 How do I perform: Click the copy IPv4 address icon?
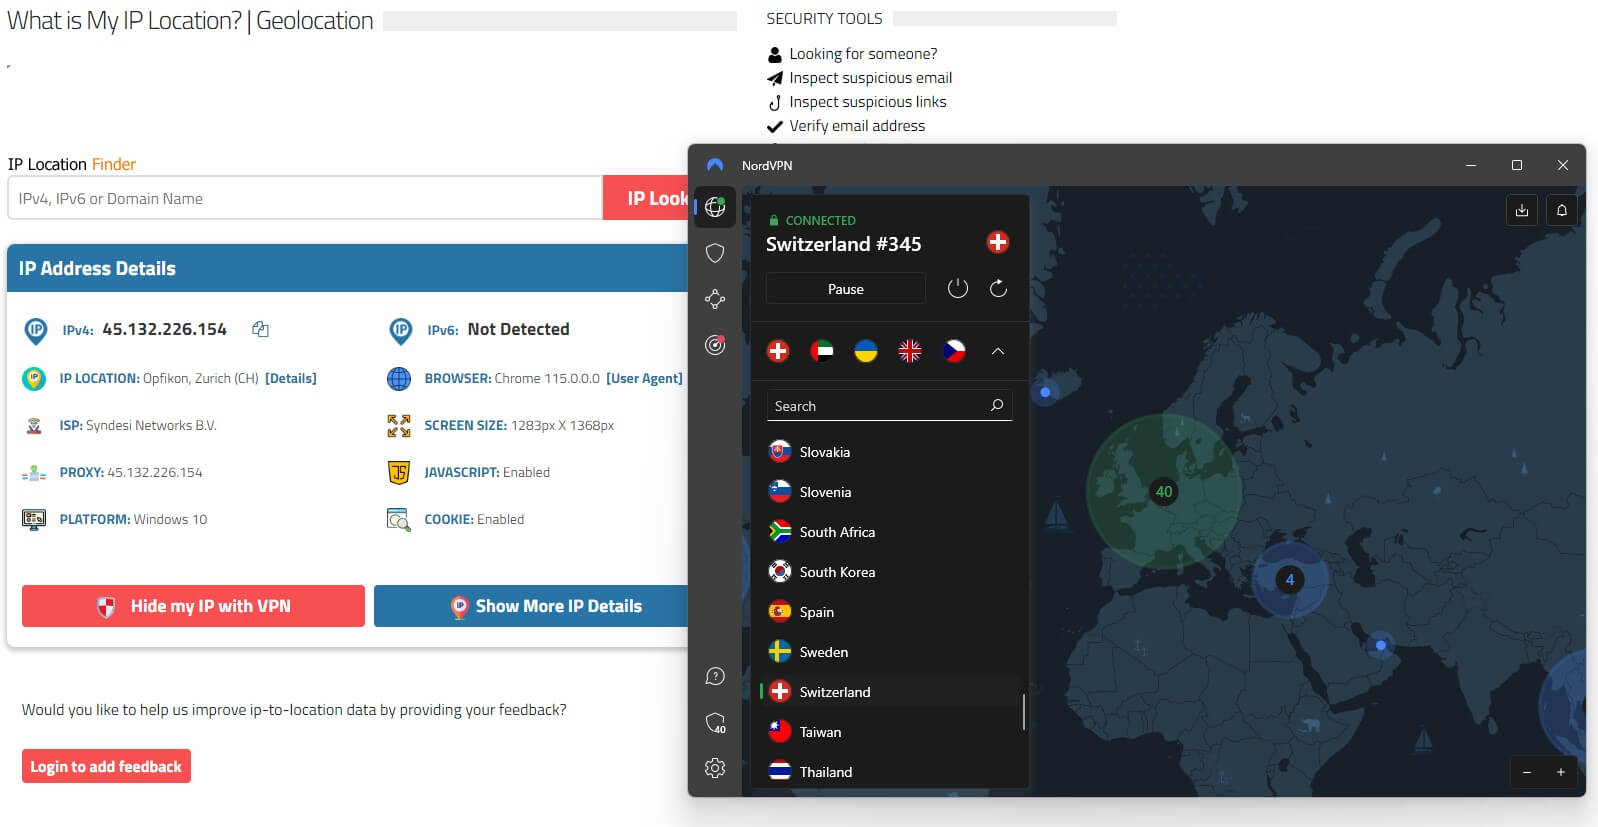(x=260, y=329)
